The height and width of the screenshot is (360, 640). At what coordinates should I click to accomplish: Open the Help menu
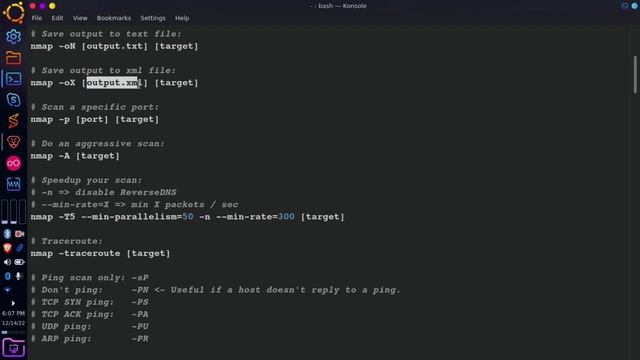182,18
